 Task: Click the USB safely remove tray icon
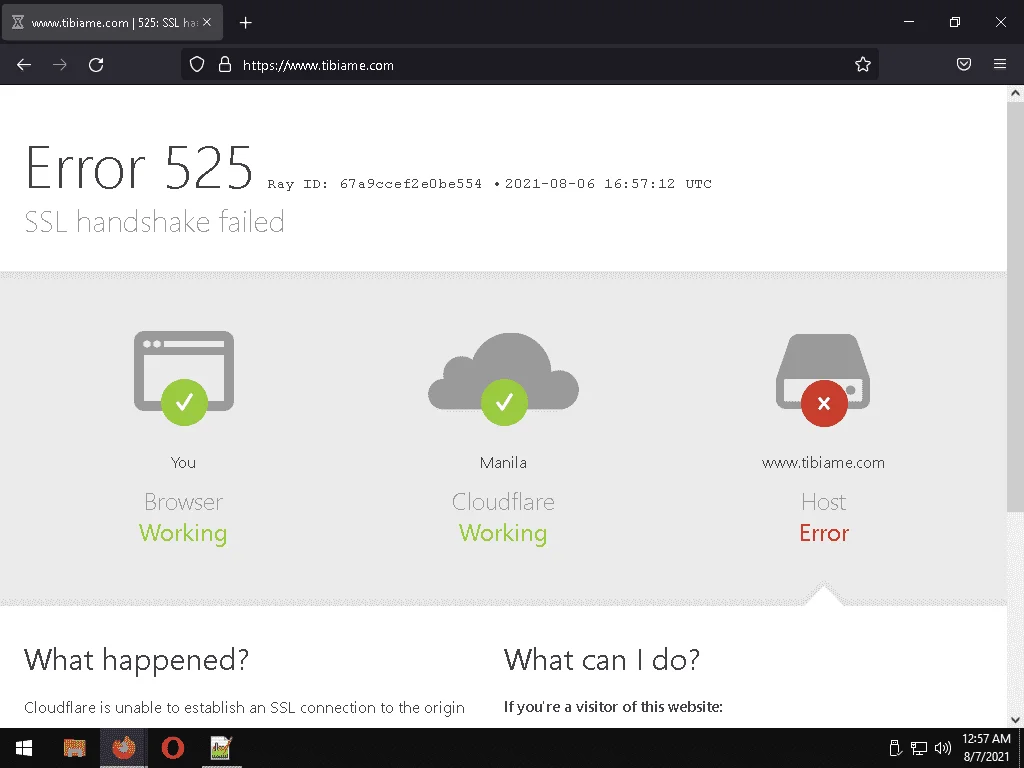point(895,748)
